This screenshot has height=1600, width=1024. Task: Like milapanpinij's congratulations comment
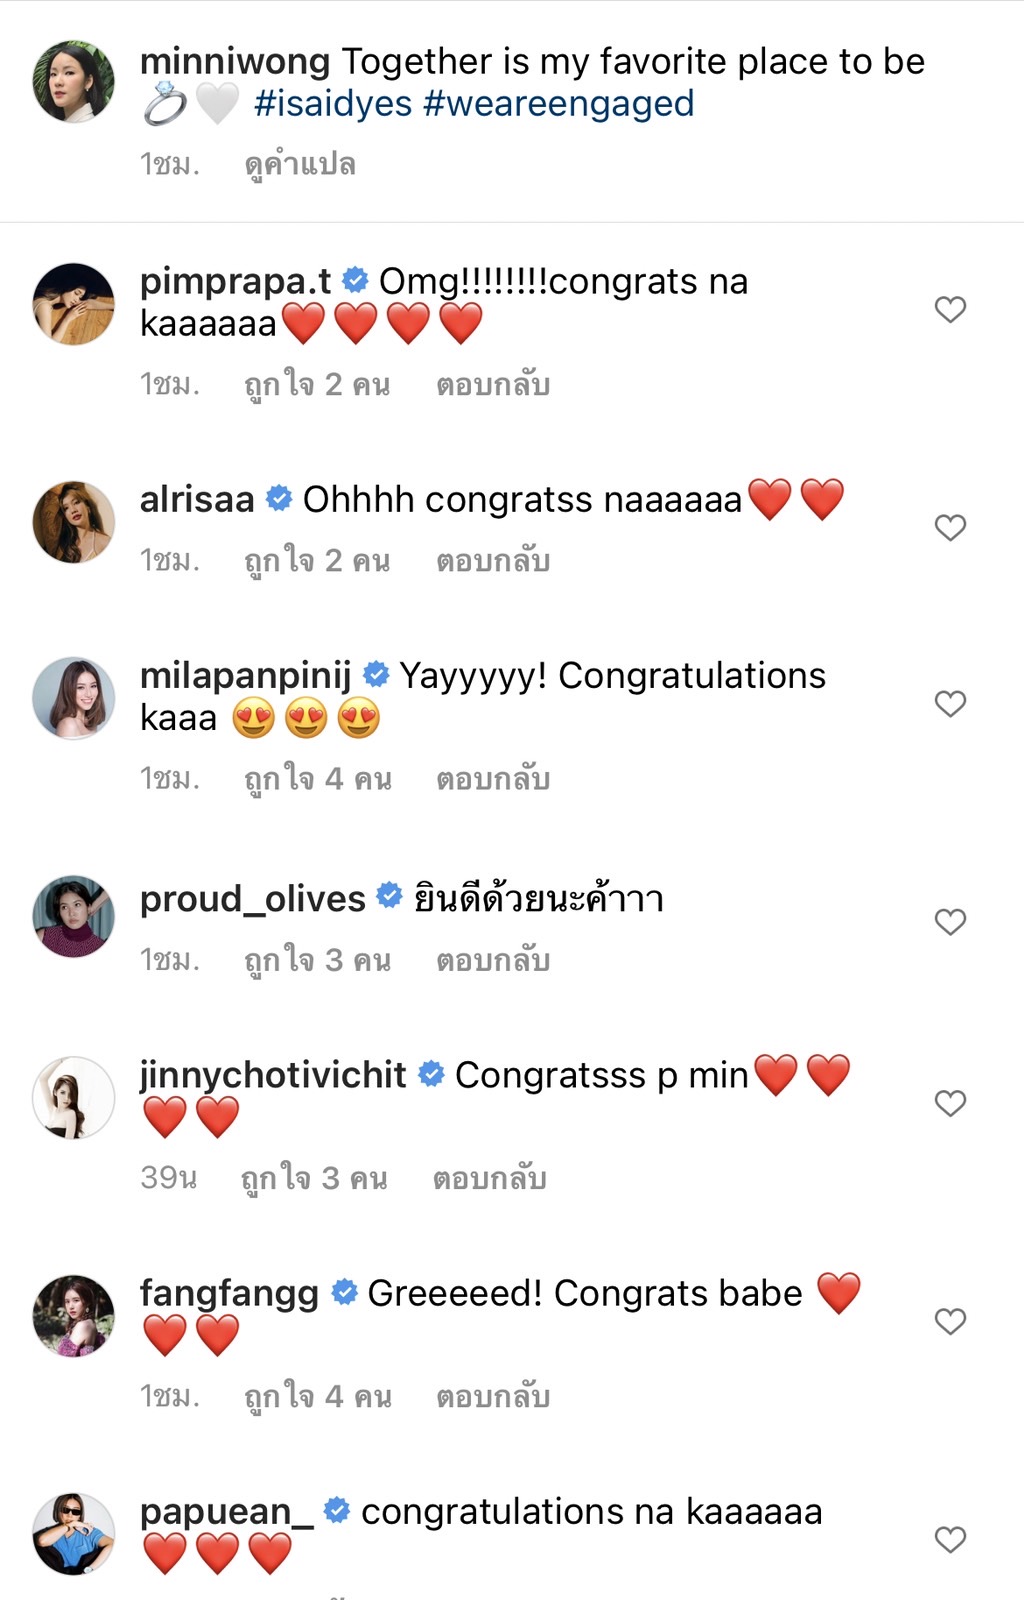948,703
